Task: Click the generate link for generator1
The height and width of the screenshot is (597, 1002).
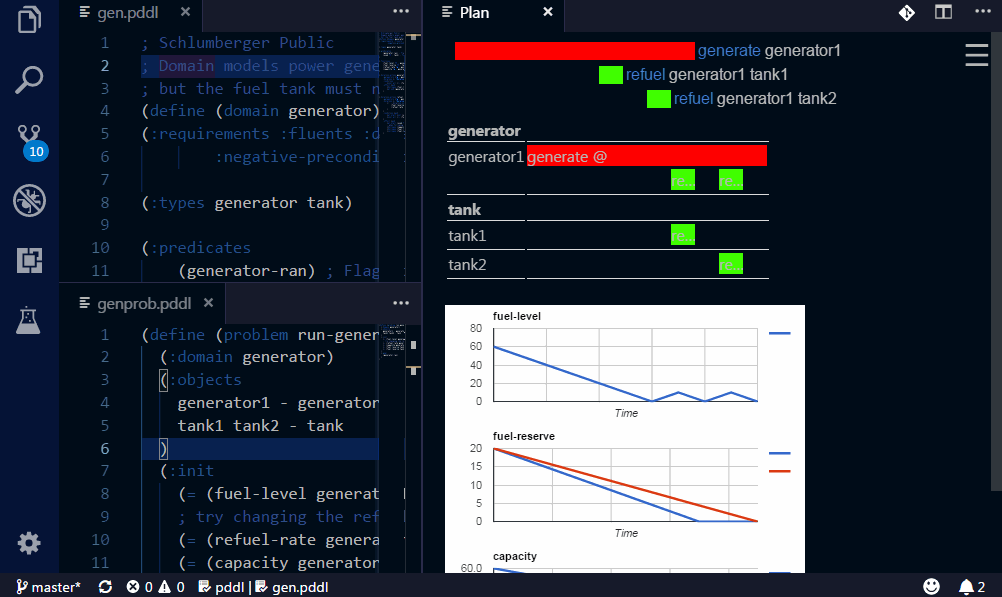Action: [x=729, y=50]
